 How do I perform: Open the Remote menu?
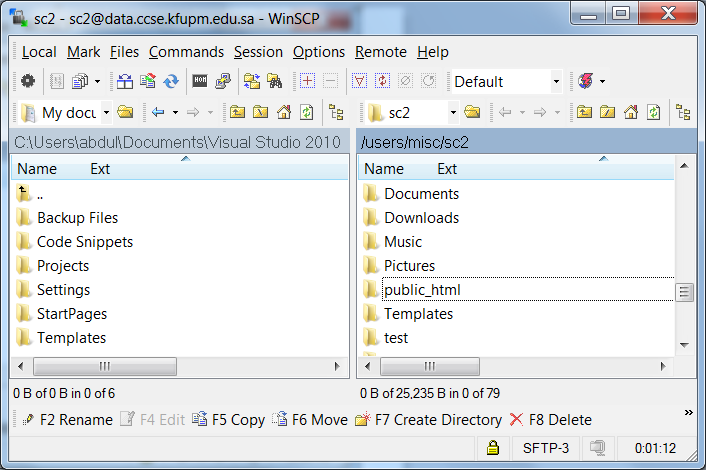(x=381, y=52)
